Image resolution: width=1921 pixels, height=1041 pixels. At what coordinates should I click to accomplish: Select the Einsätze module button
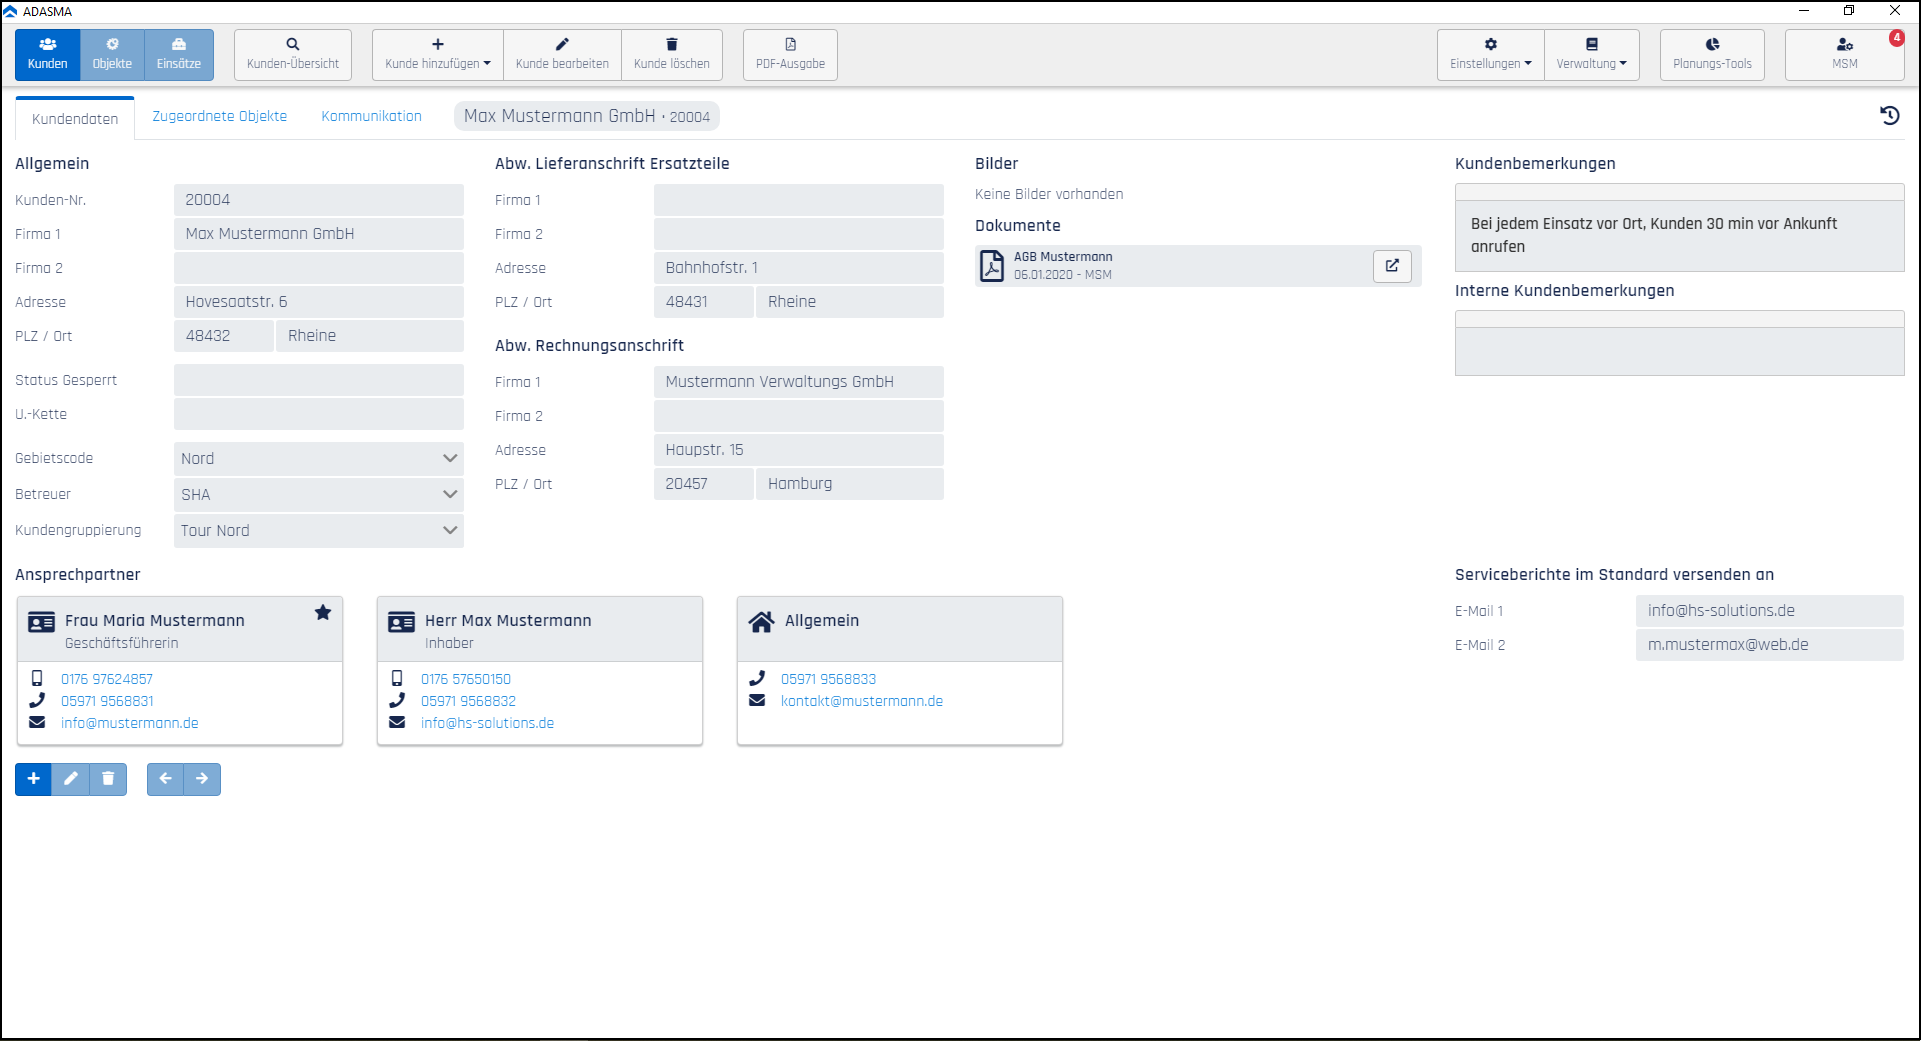coord(179,54)
